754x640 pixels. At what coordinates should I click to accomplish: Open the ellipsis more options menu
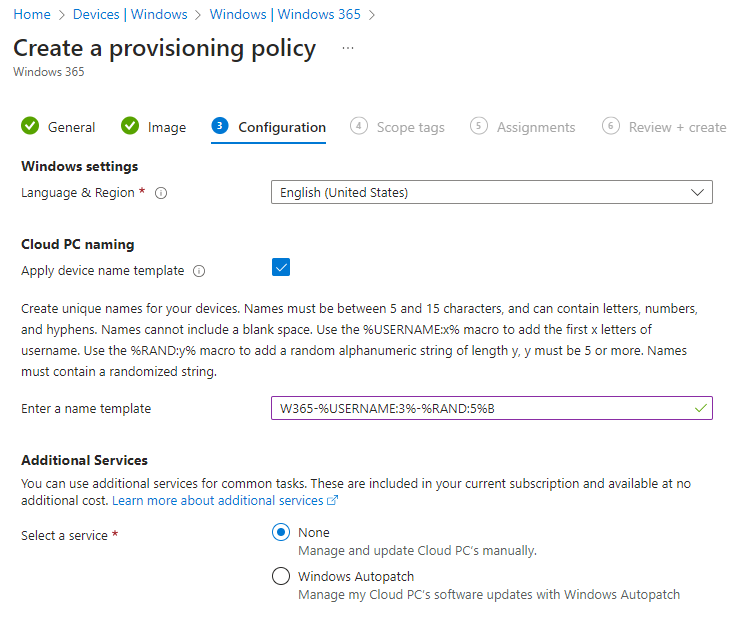(x=348, y=48)
